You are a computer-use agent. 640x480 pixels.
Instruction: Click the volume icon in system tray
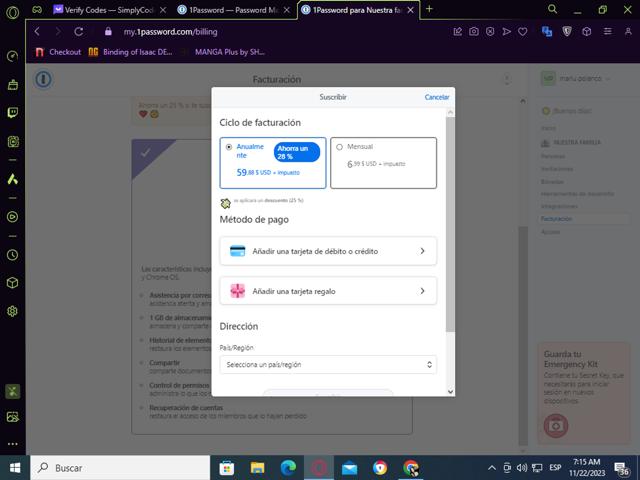[522, 468]
